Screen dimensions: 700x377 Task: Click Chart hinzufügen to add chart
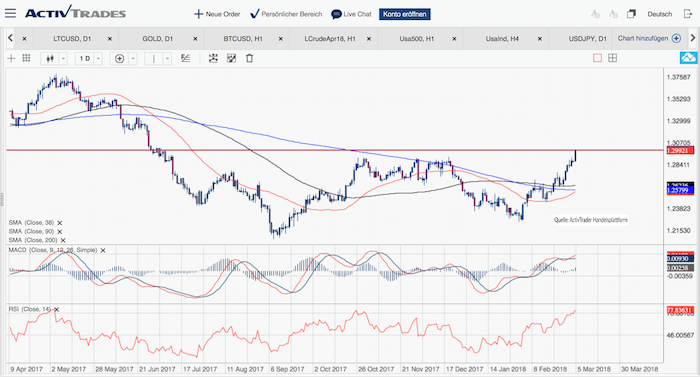pyautogui.click(x=649, y=38)
